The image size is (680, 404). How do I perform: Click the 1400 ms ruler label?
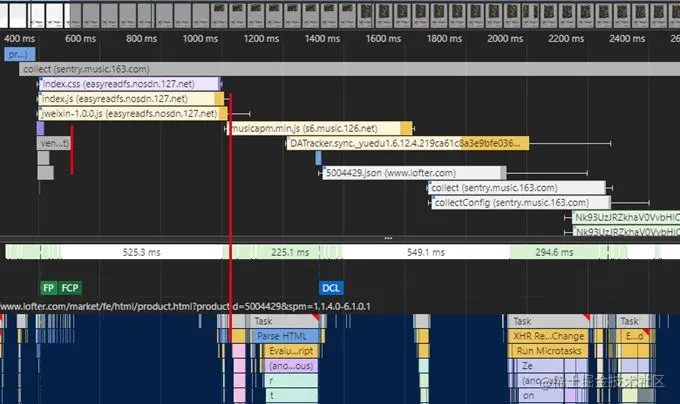(322, 39)
